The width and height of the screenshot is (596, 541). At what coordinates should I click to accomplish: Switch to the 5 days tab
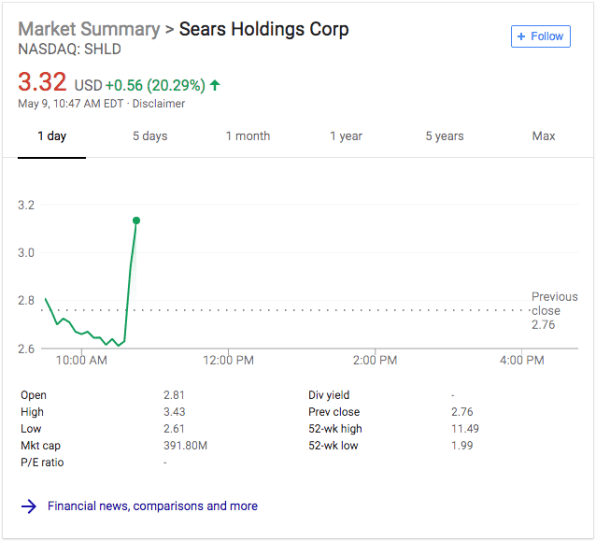pyautogui.click(x=150, y=136)
